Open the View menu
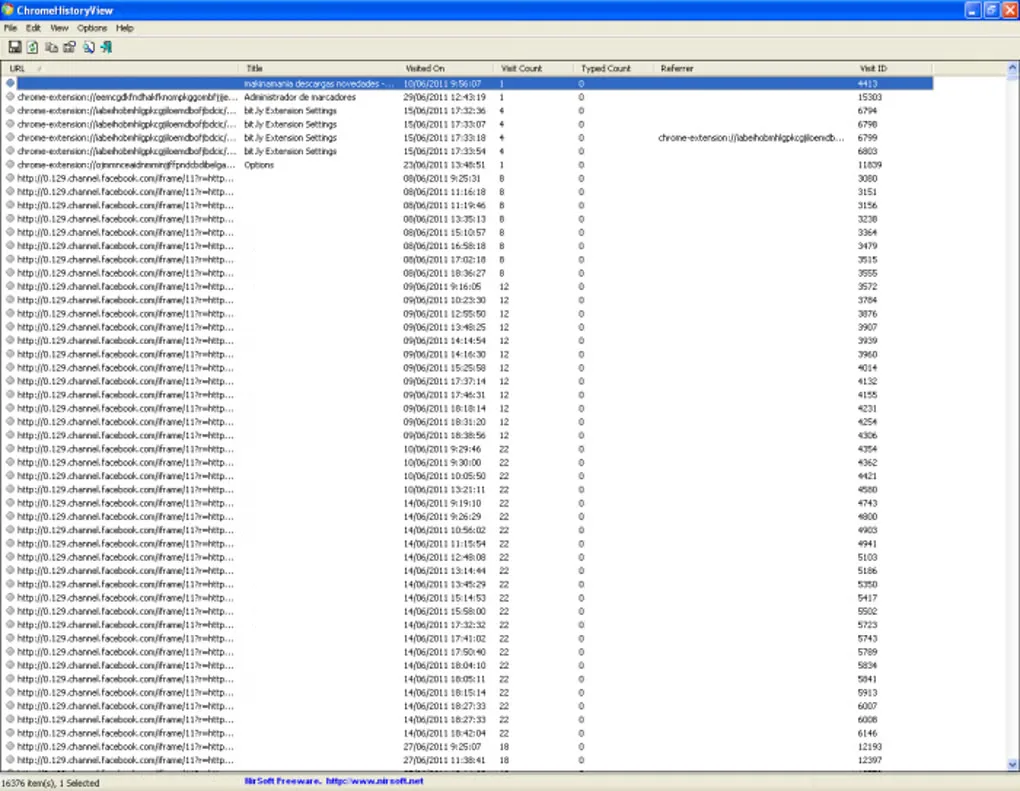This screenshot has width=1020, height=791. (x=59, y=28)
